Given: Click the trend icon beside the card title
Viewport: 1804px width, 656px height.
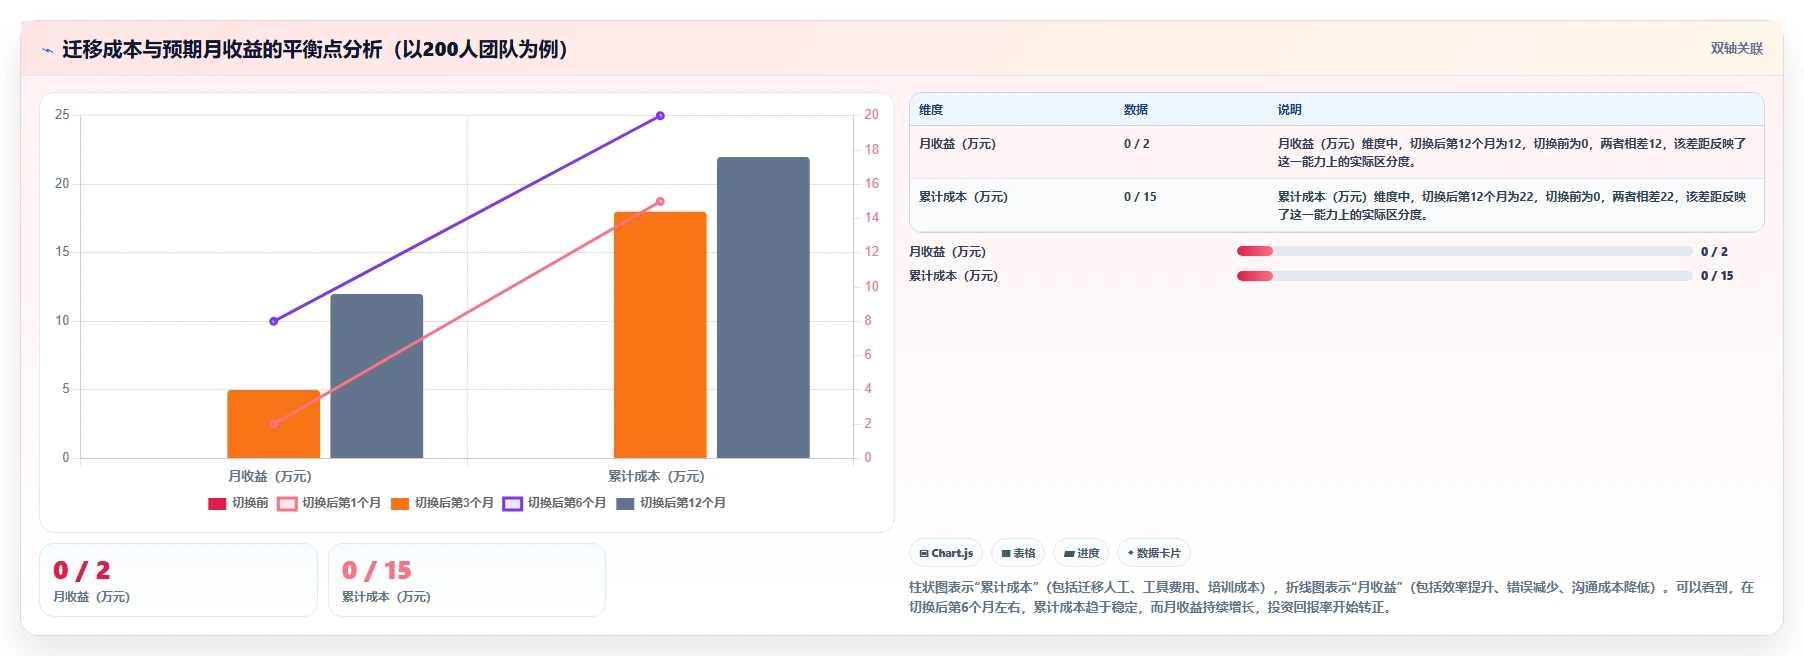Looking at the screenshot, I should coord(47,50).
